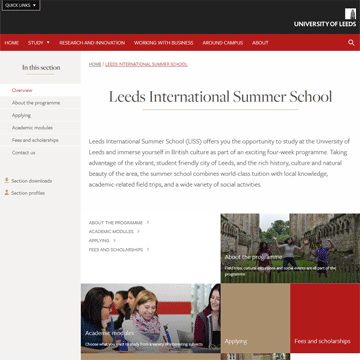Click the In this section heading
Image resolution: width=360 pixels, height=360 pixels.
click(41, 67)
